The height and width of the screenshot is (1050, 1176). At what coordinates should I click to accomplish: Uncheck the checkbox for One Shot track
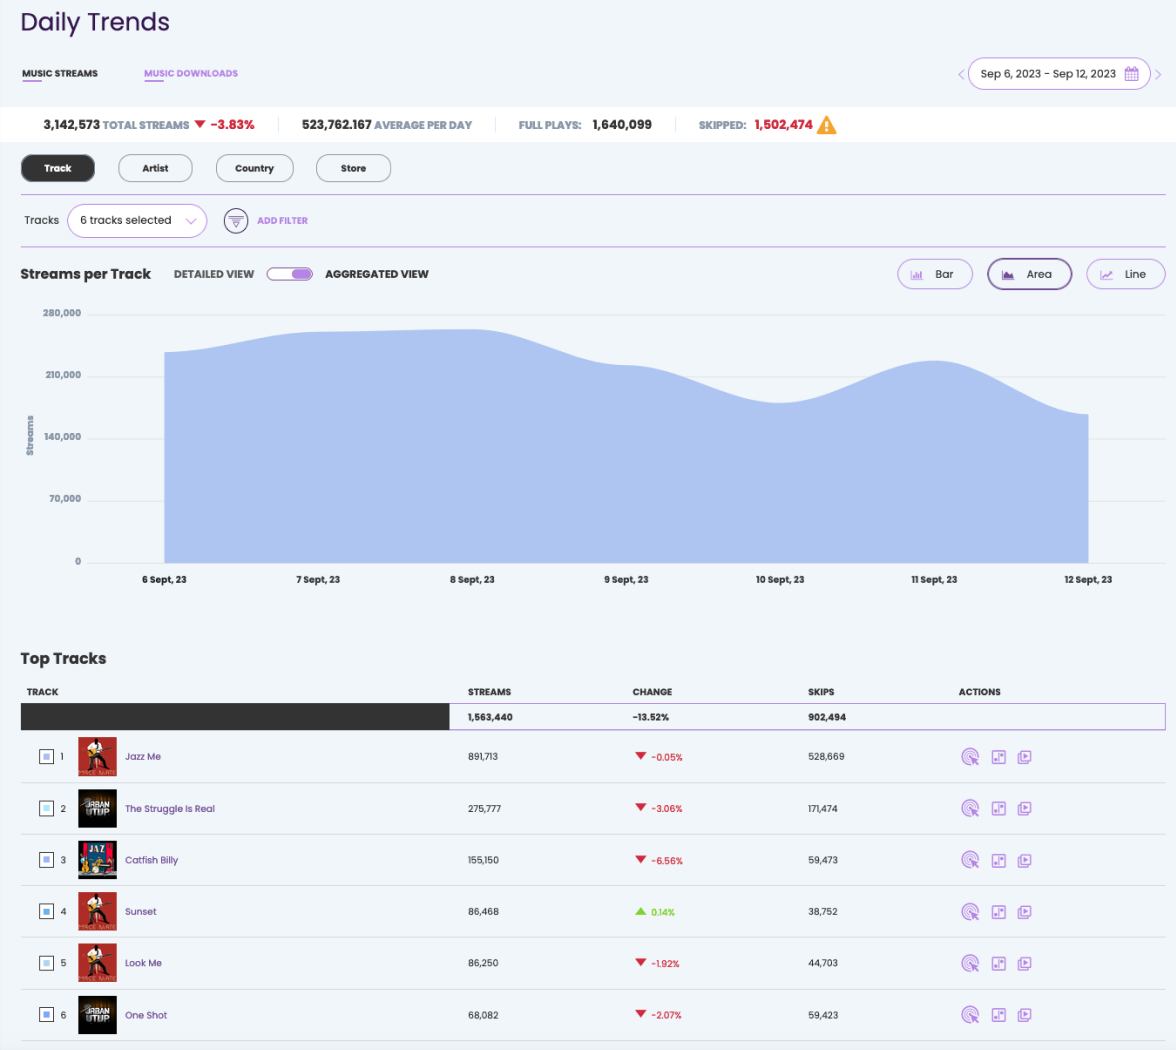click(x=47, y=1014)
